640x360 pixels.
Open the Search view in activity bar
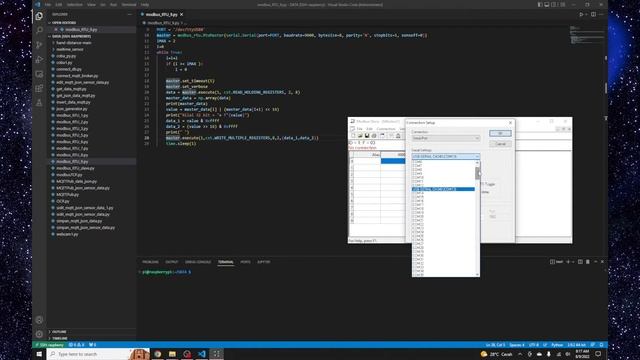[x=39, y=31]
